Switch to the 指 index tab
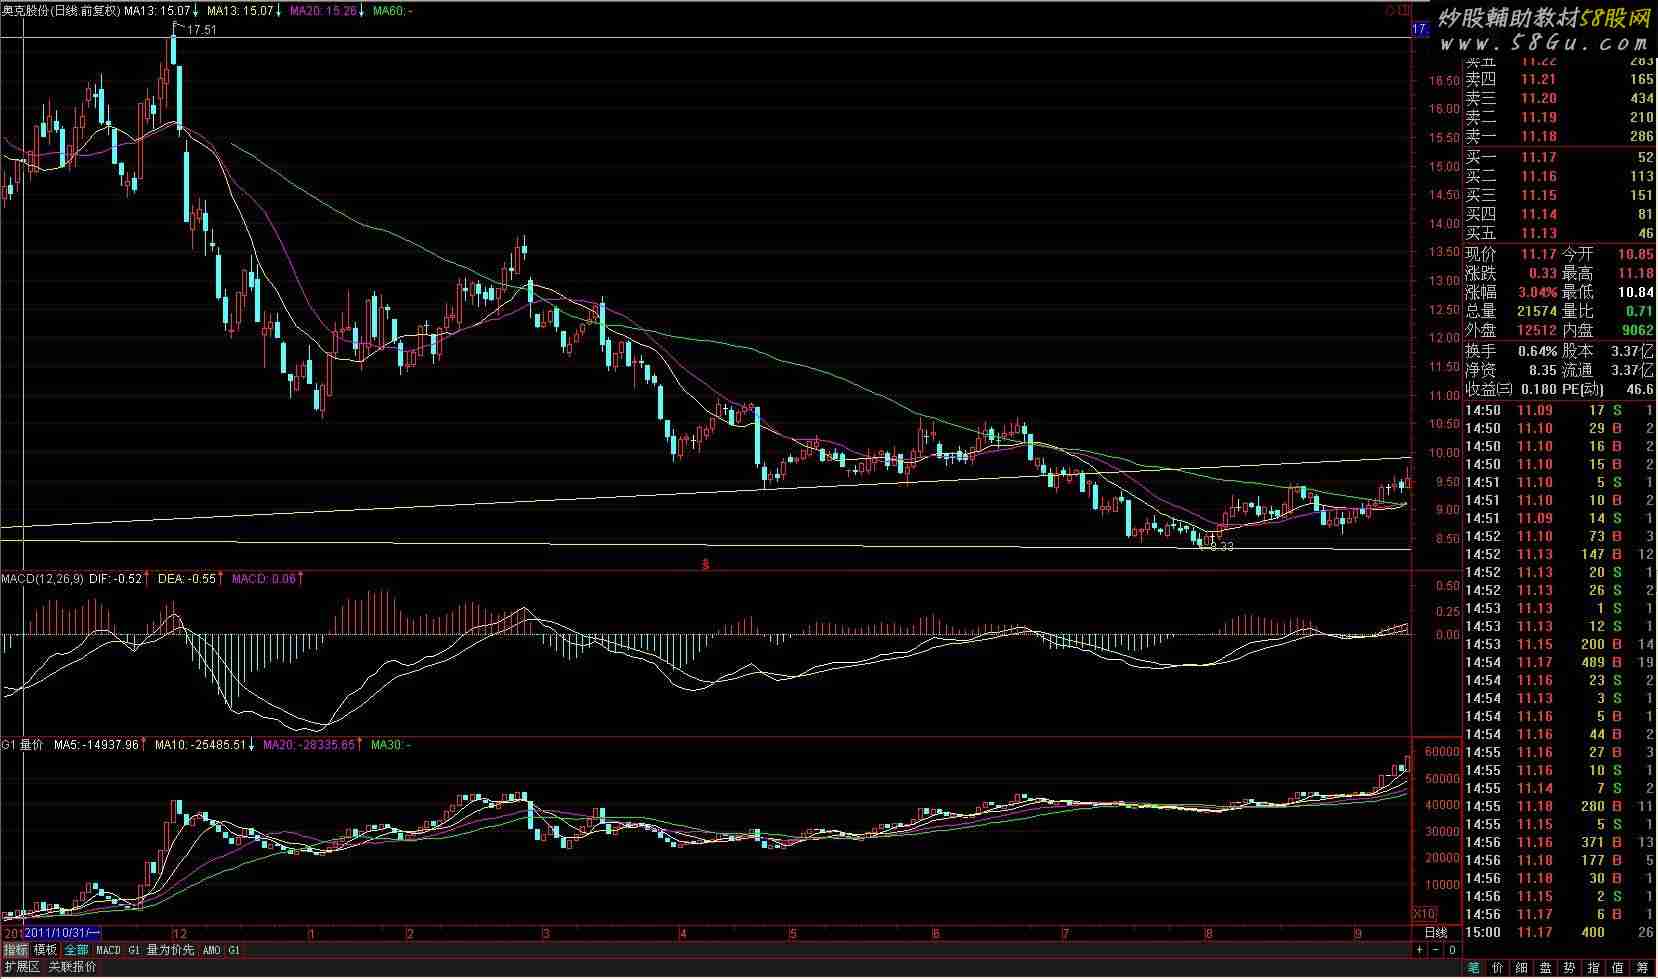This screenshot has width=1658, height=979. tap(1594, 968)
